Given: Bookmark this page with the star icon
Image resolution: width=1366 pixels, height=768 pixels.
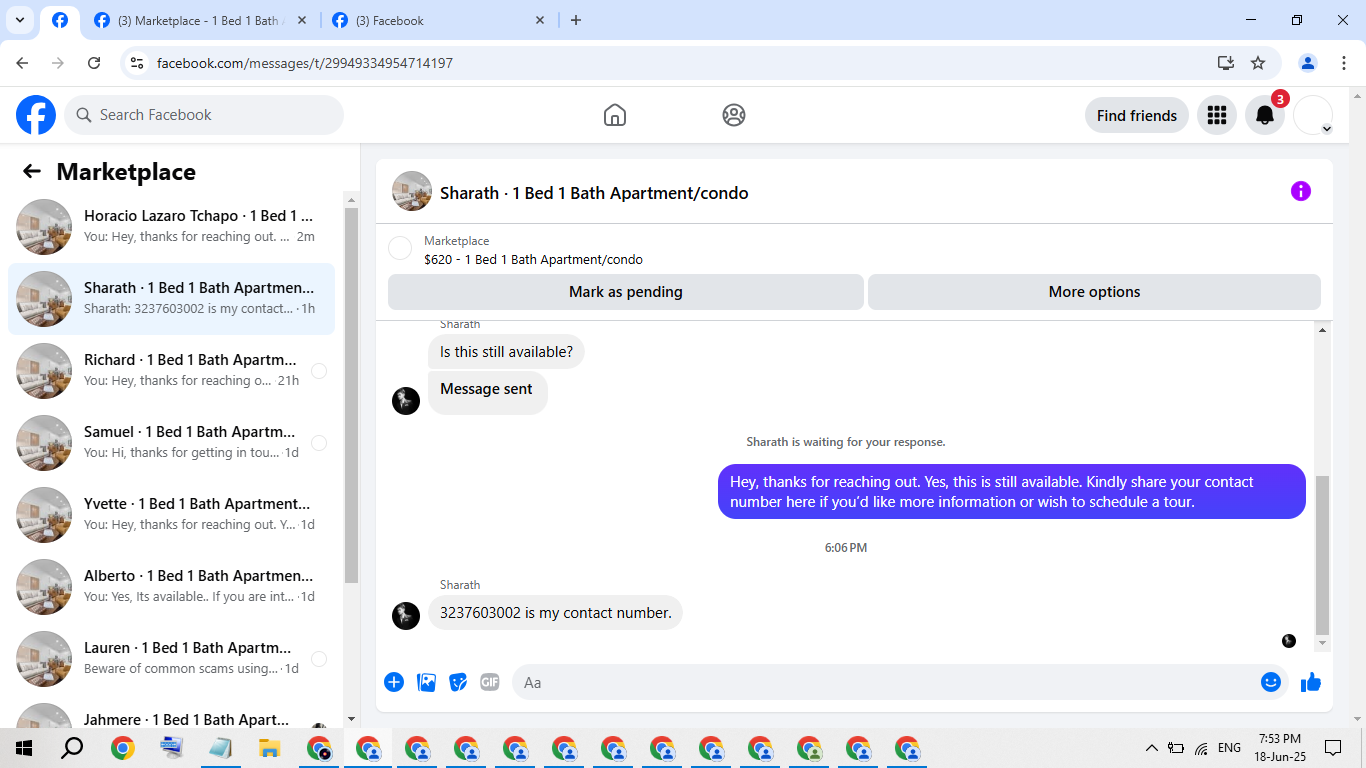Looking at the screenshot, I should tap(1258, 63).
